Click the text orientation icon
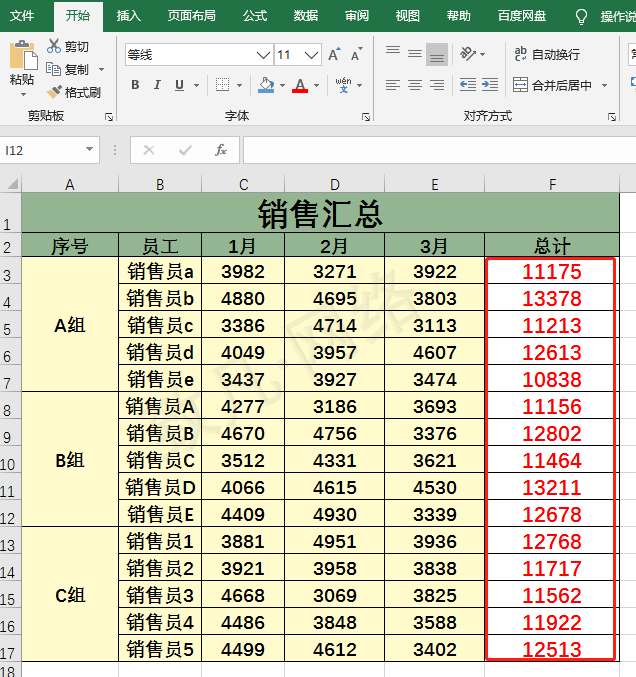 point(468,54)
